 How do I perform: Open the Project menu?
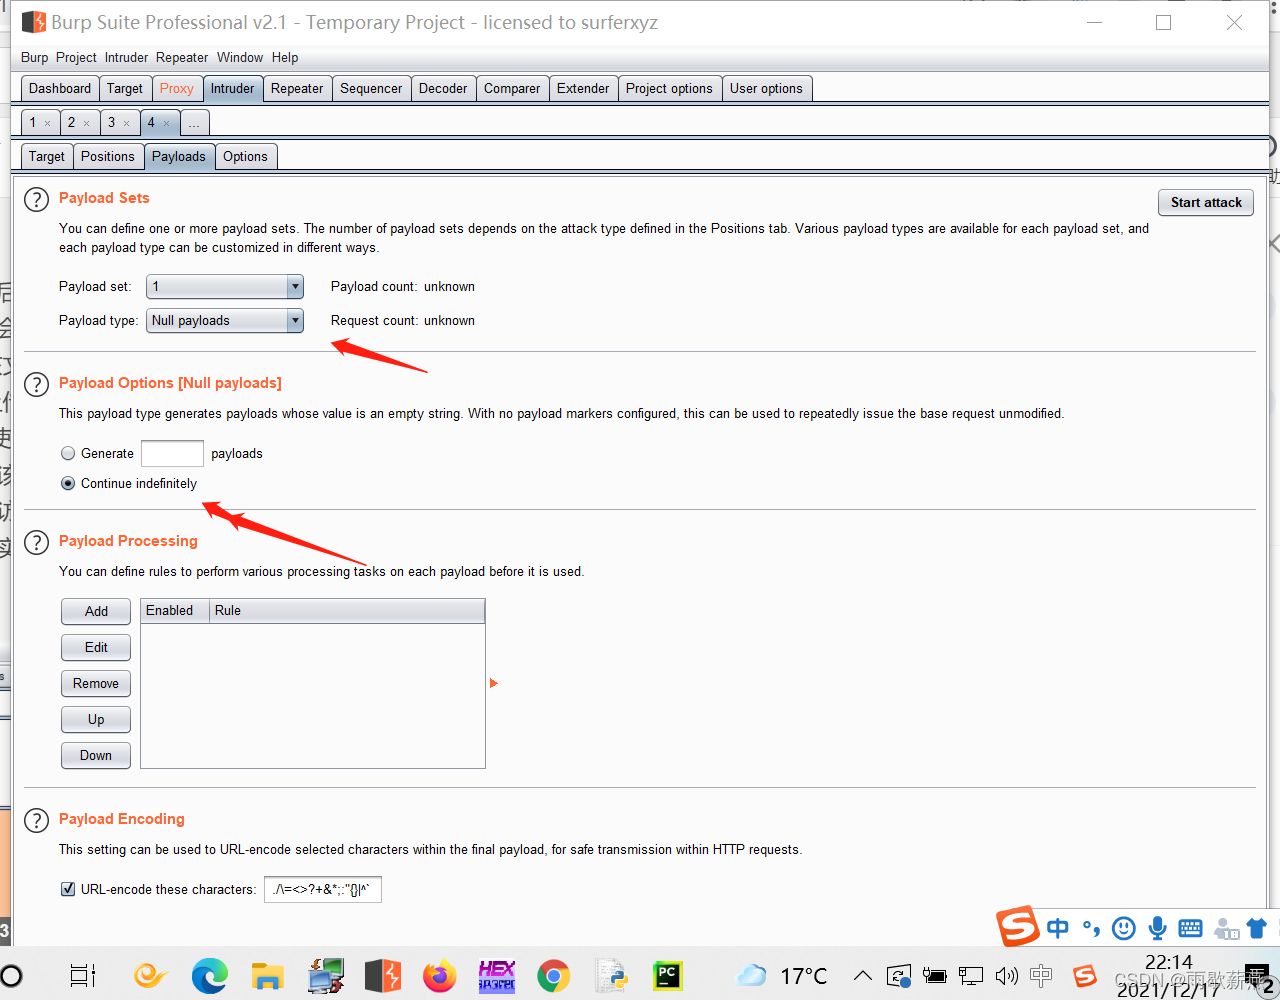[x=76, y=57]
